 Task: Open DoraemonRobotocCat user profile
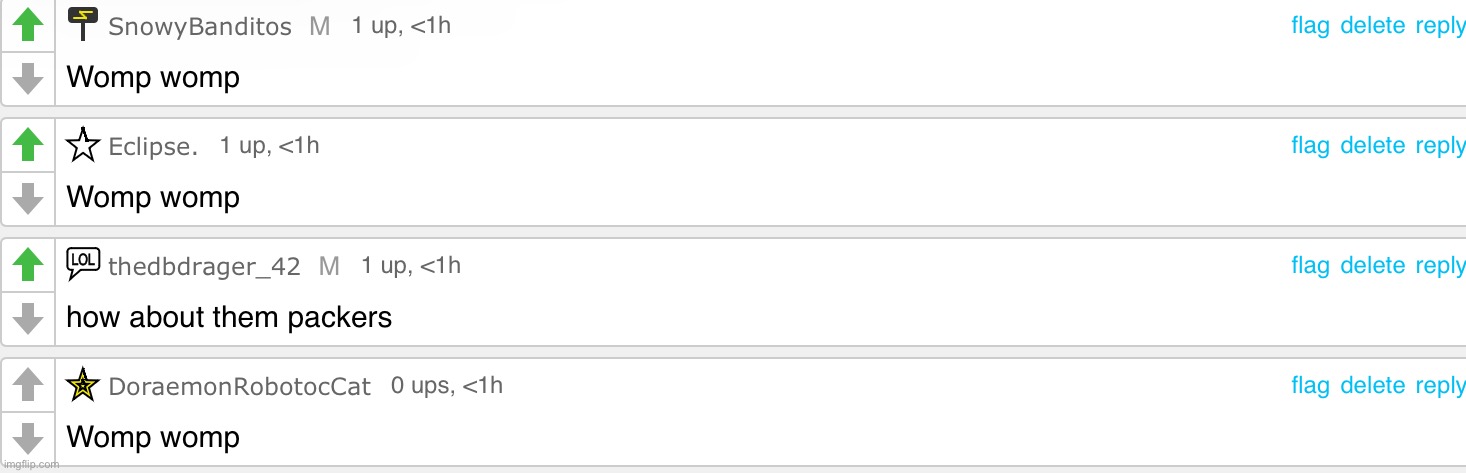(x=239, y=387)
